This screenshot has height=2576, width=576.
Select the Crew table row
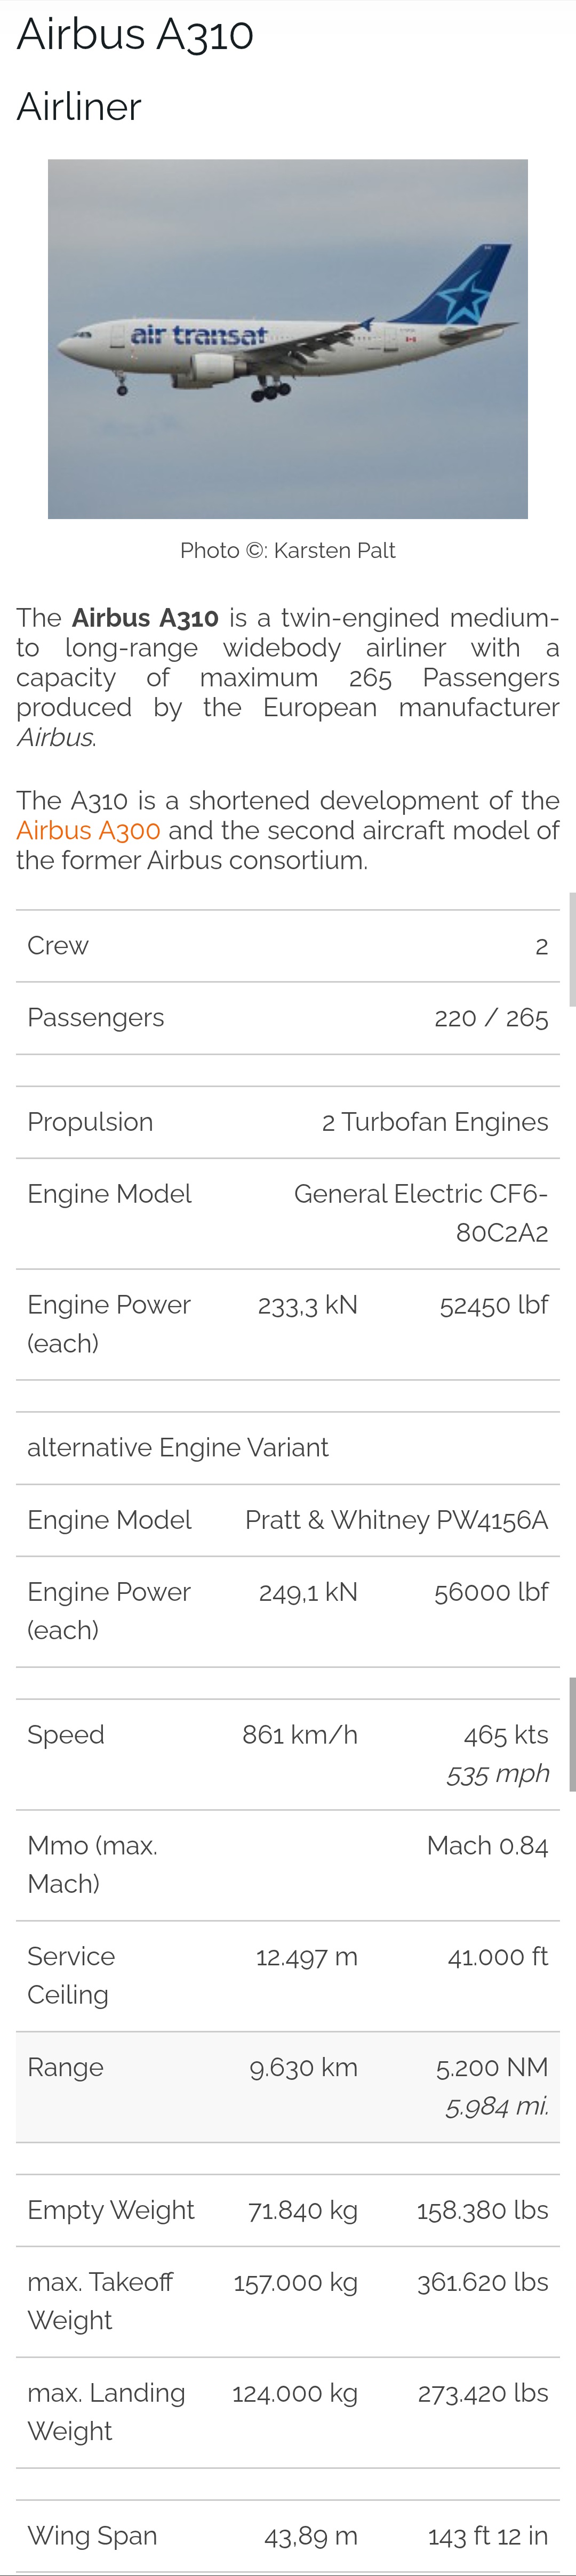pyautogui.click(x=288, y=946)
